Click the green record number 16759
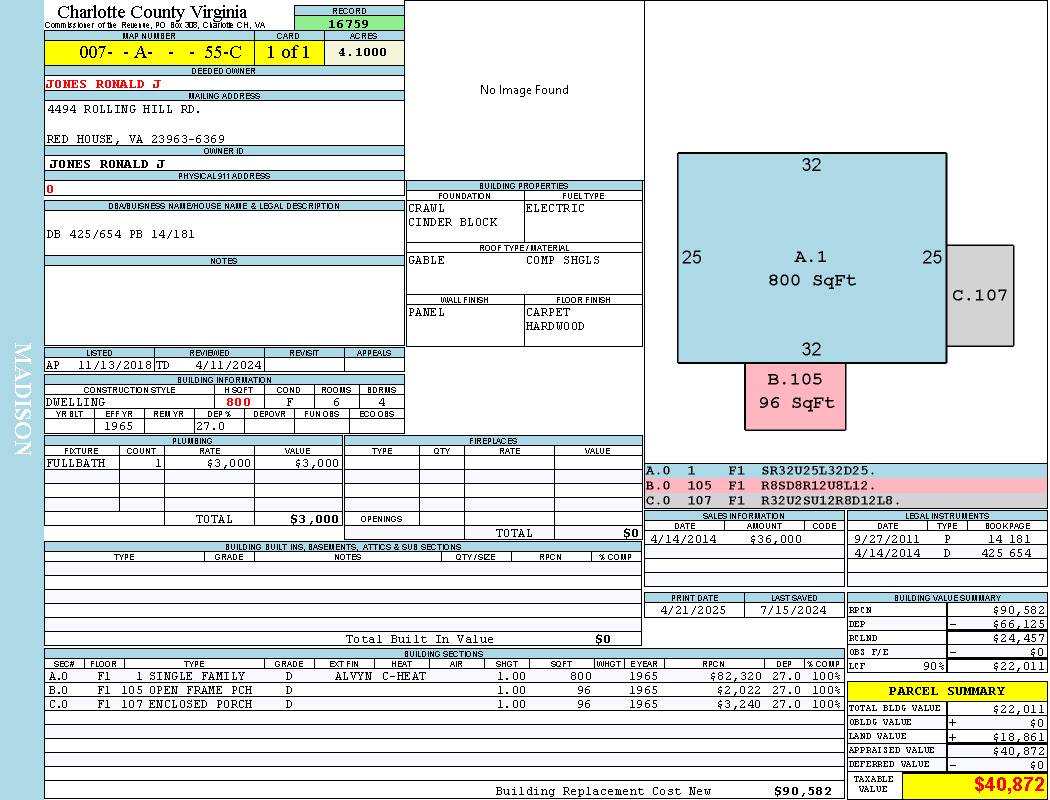The image size is (1050, 800). 349,23
